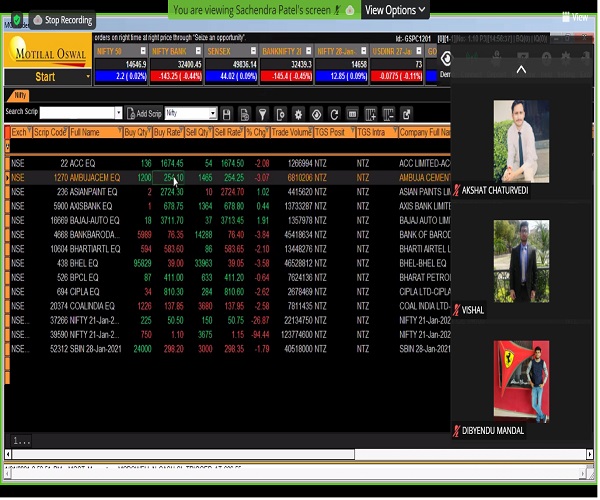Click the eye-shaped Demo icon beside the ticker tiles
This screenshot has width=600, height=500.
(x=446, y=59)
